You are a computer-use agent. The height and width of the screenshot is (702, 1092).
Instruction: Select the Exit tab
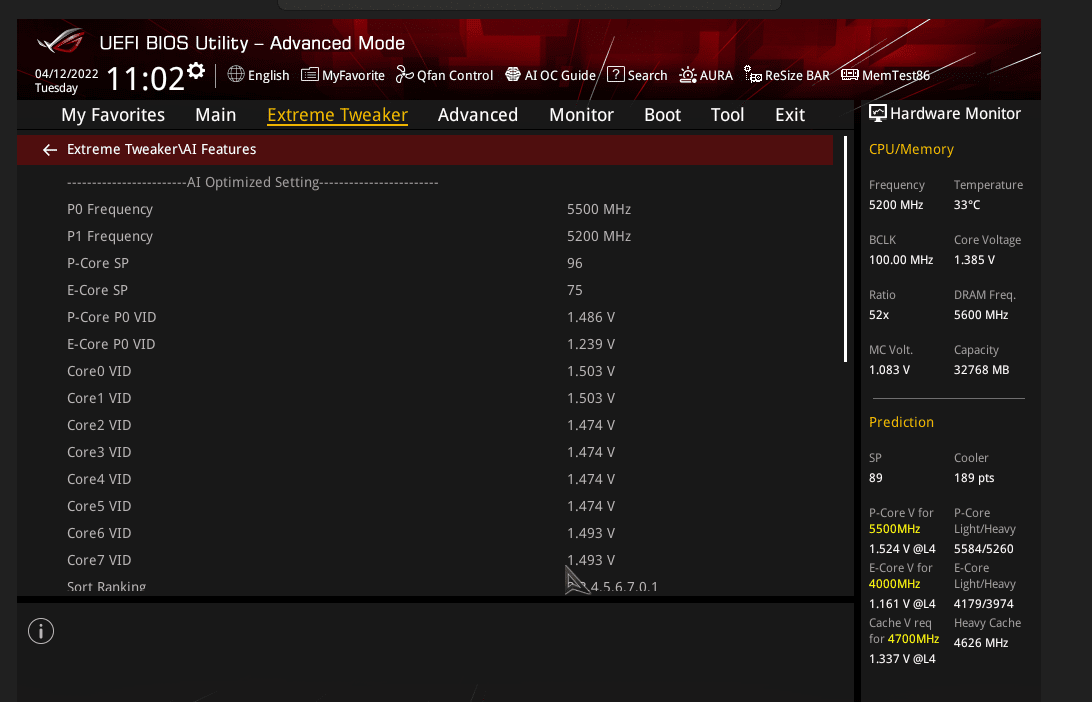click(x=790, y=115)
